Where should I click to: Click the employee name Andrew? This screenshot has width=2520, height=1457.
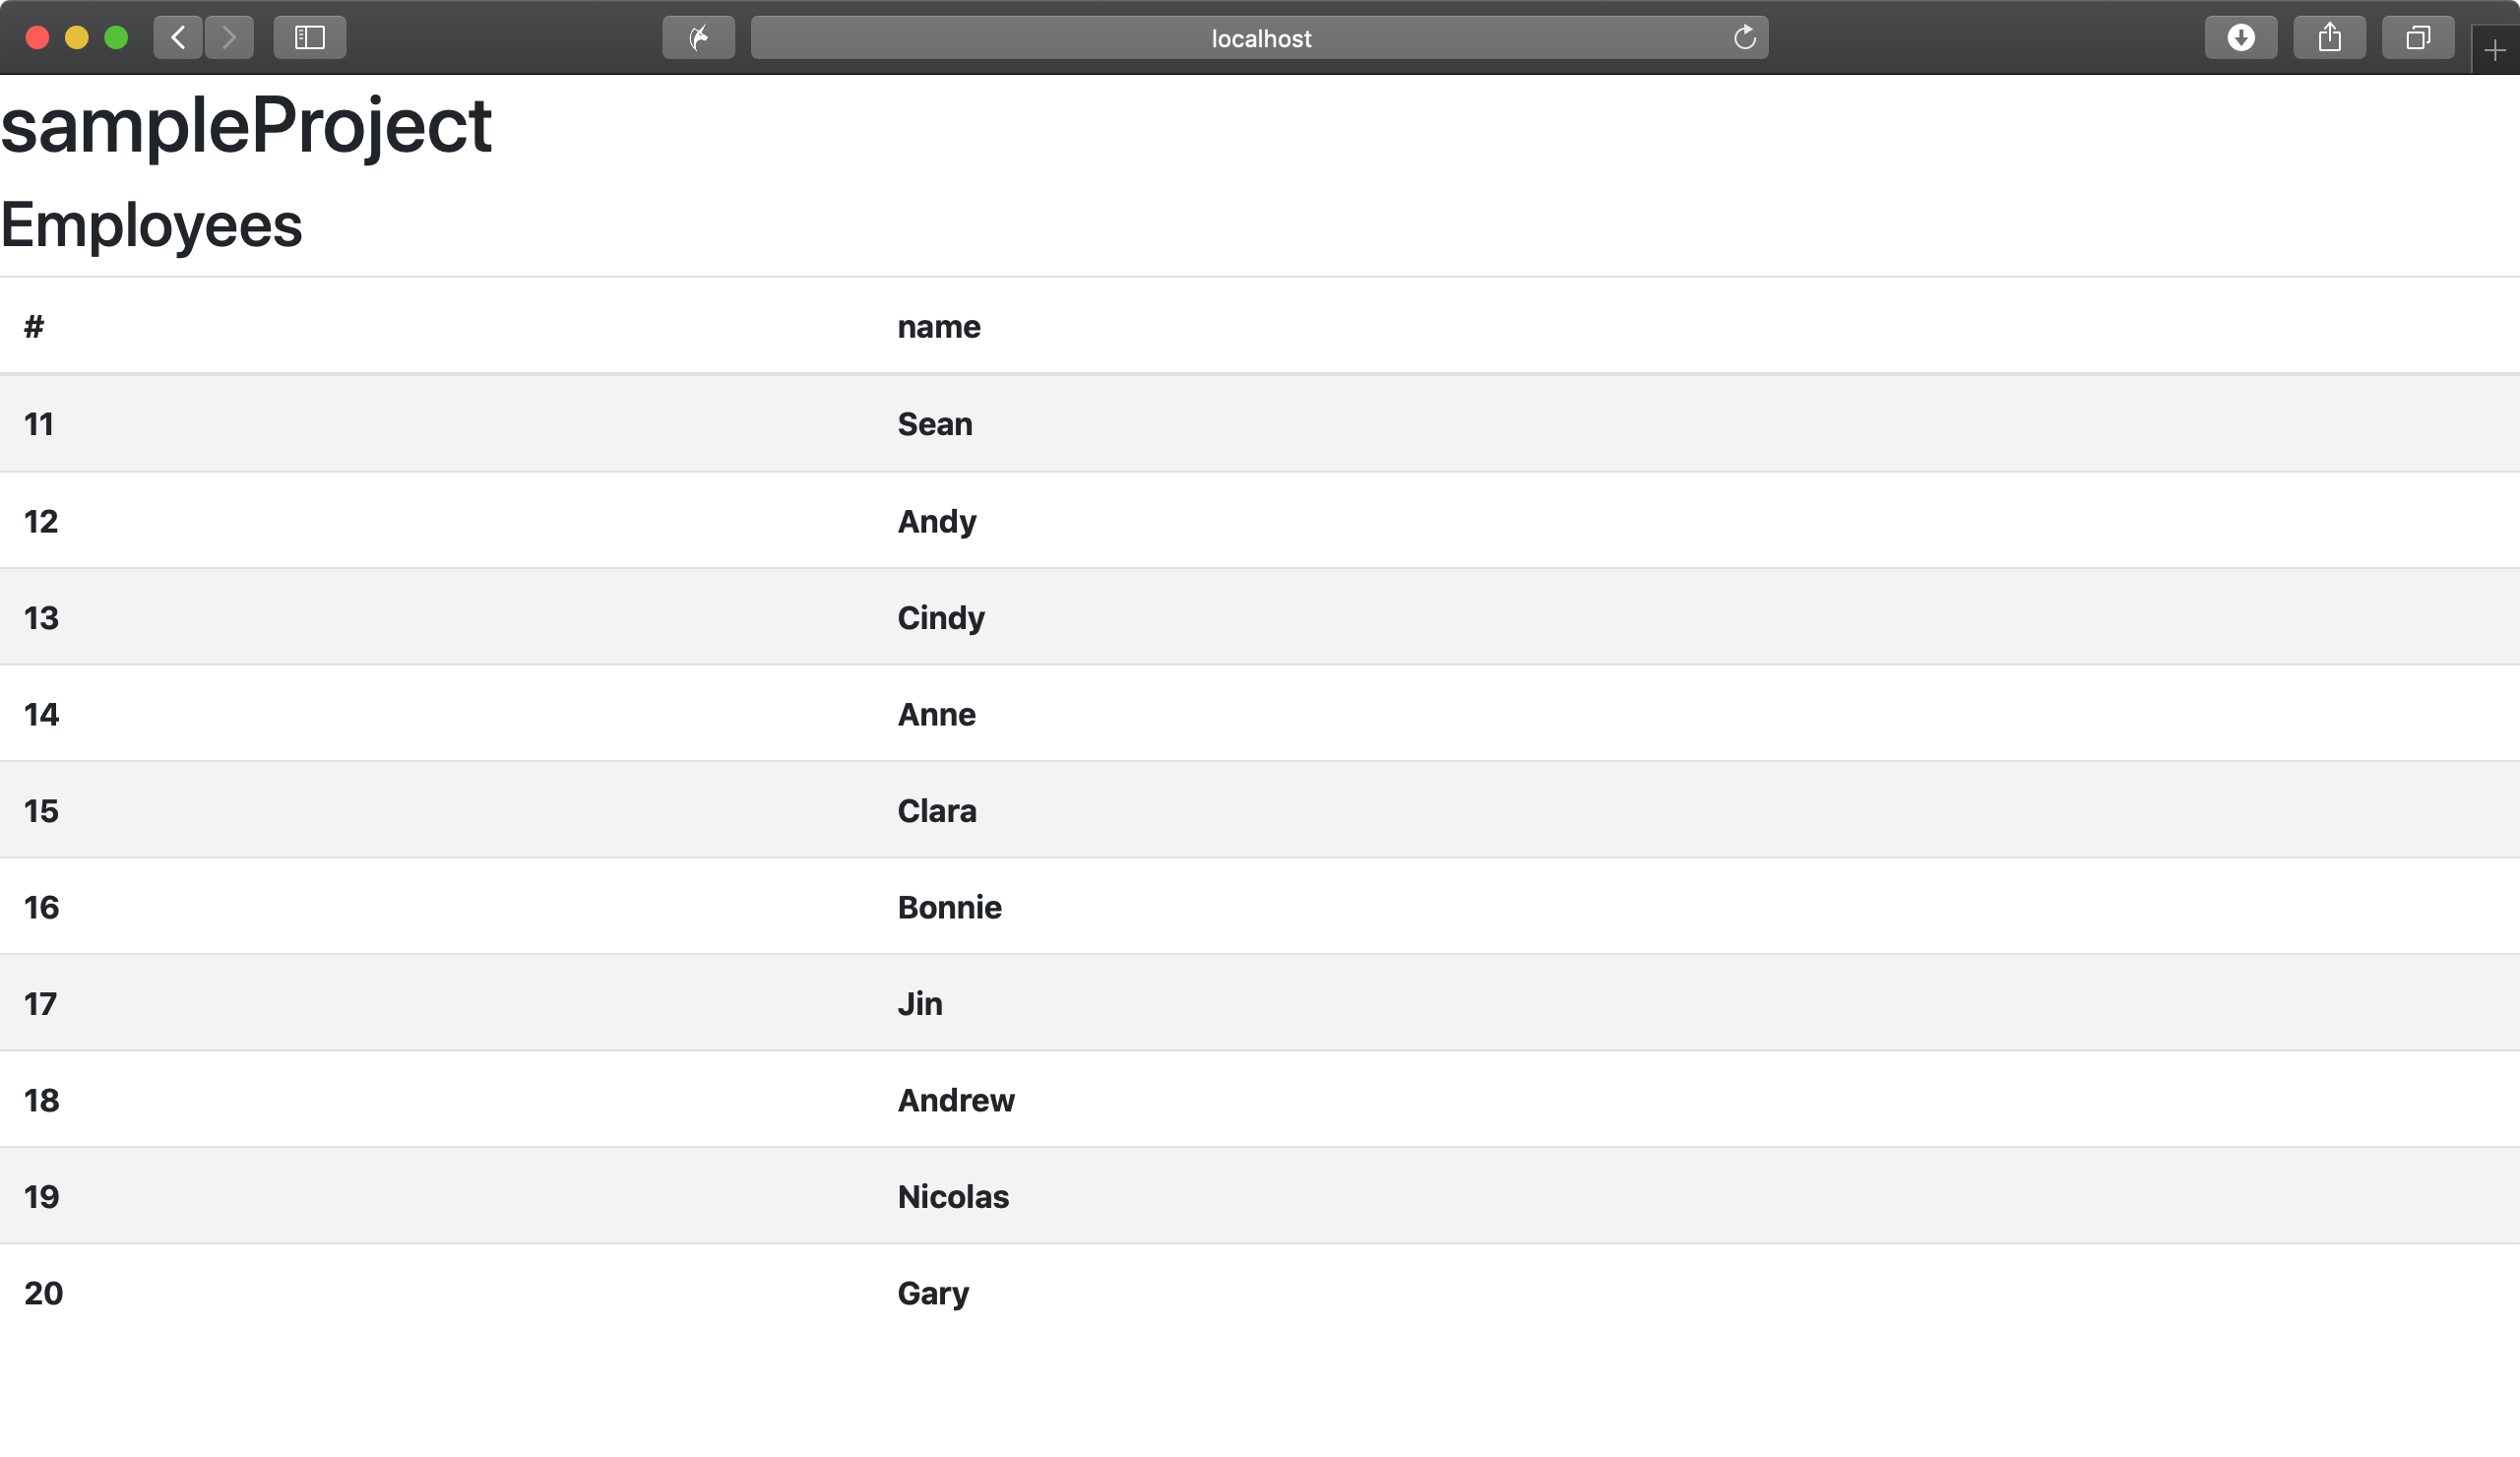point(955,1100)
